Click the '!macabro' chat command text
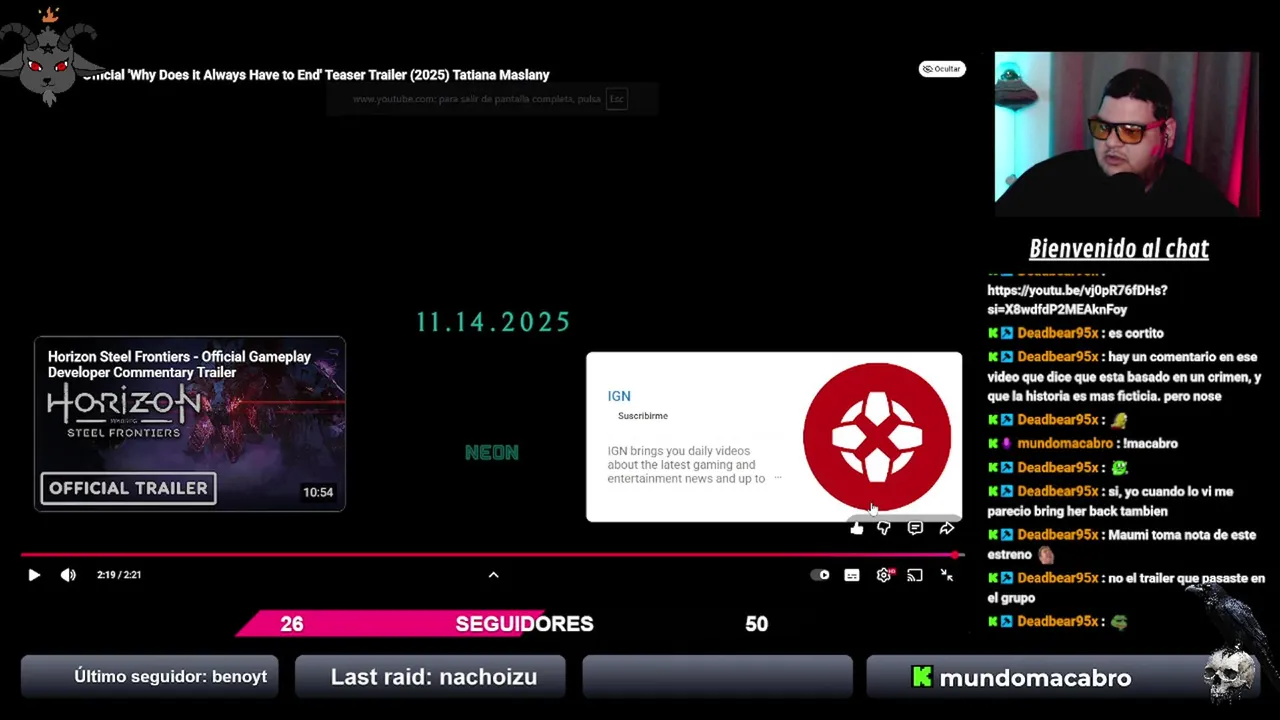The height and width of the screenshot is (720, 1280). [1150, 443]
